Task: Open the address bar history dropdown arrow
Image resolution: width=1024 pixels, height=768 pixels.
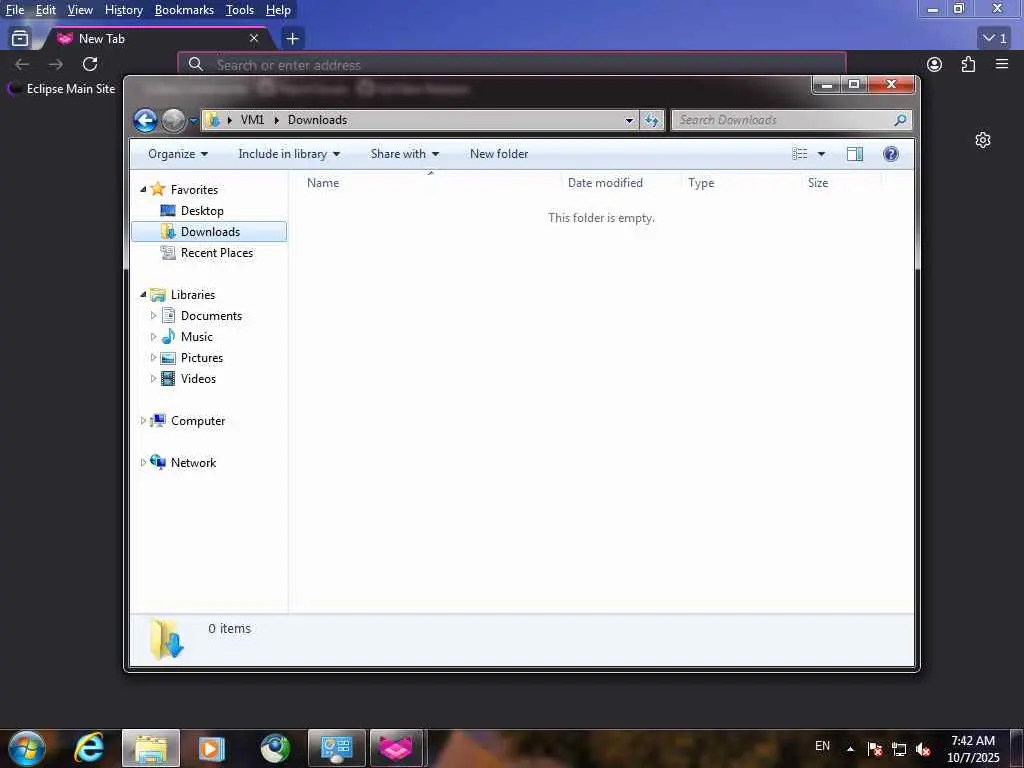Action: coord(629,120)
